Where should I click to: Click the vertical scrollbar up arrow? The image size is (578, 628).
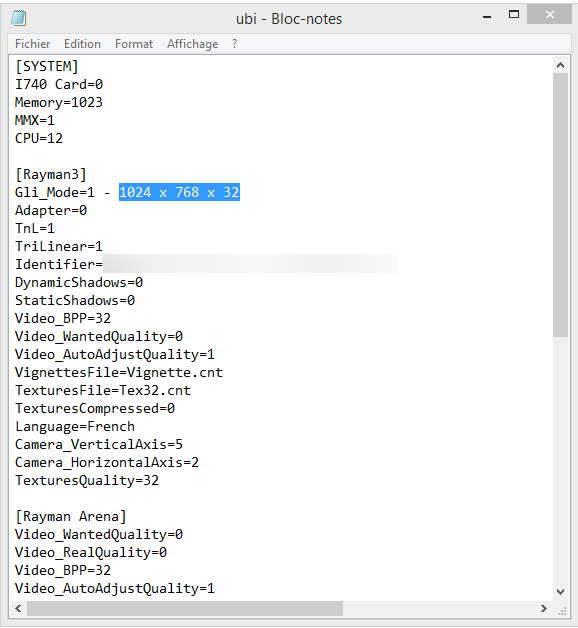click(560, 65)
